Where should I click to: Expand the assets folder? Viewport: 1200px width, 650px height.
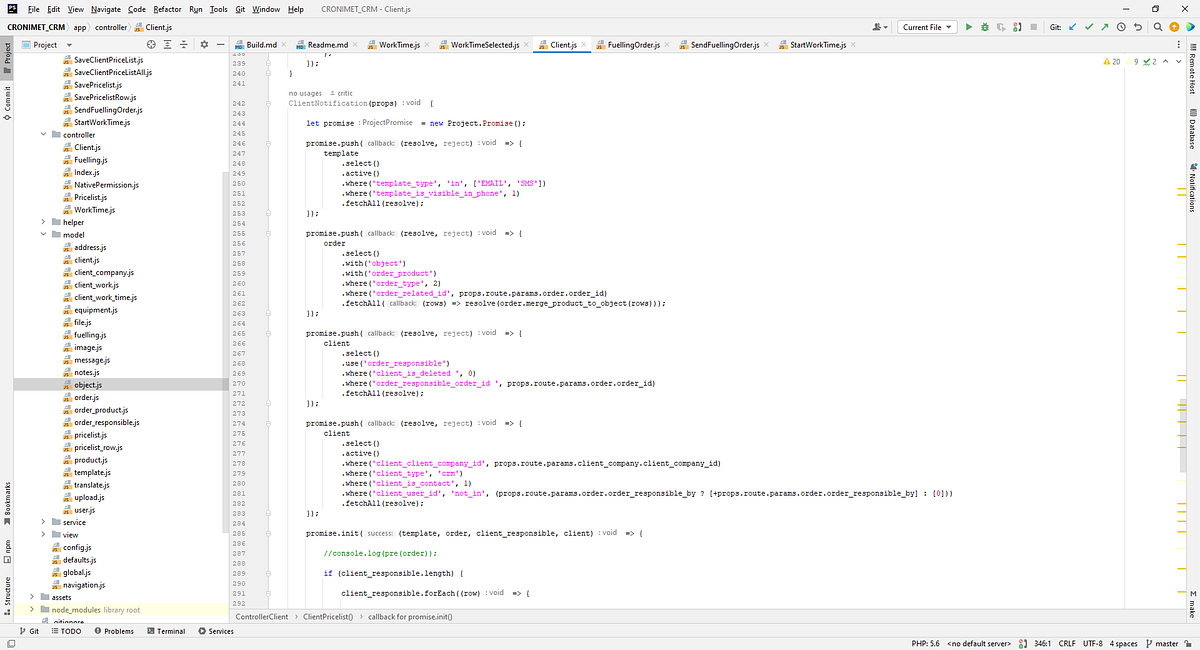coord(32,597)
